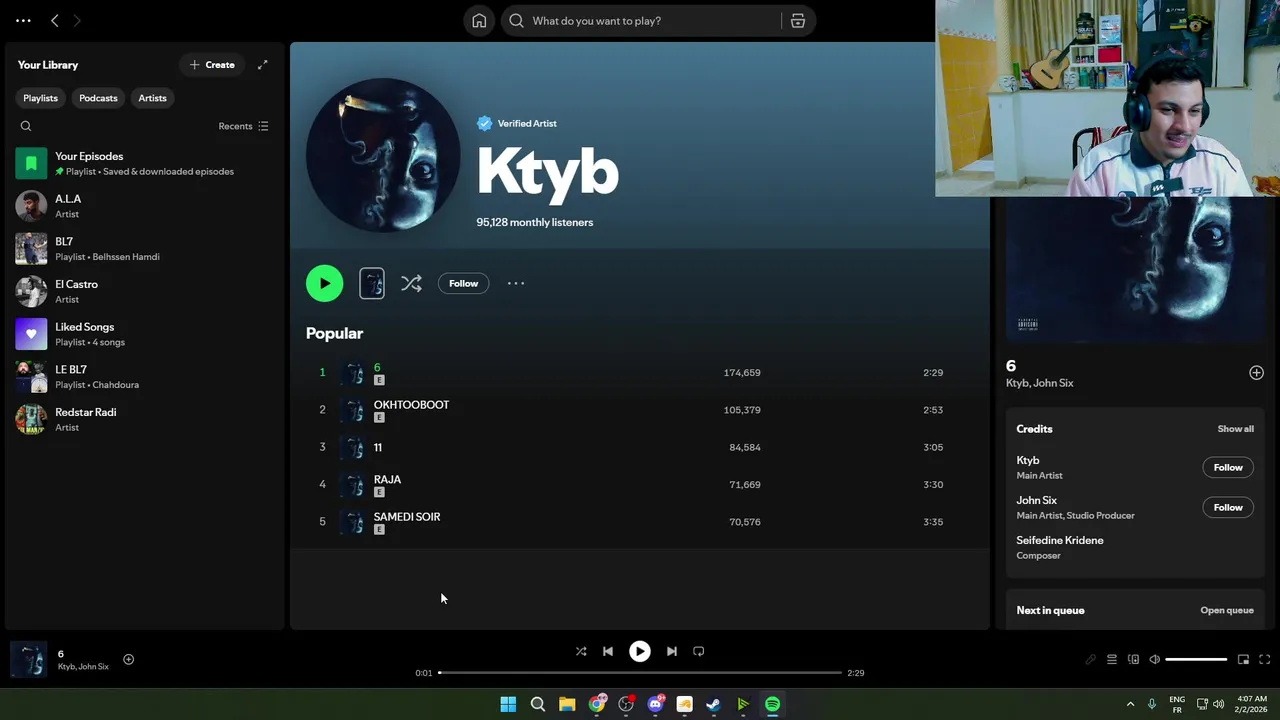Viewport: 1280px width, 720px height.
Task: Add song 6 to Liked Songs in sidebar
Action: [x=1256, y=373]
